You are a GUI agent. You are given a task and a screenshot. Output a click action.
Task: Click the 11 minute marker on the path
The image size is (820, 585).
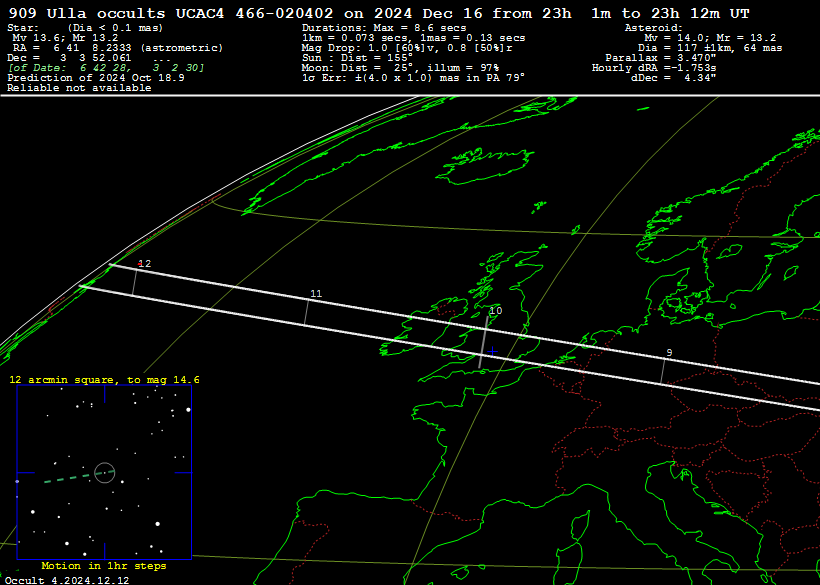pos(316,294)
